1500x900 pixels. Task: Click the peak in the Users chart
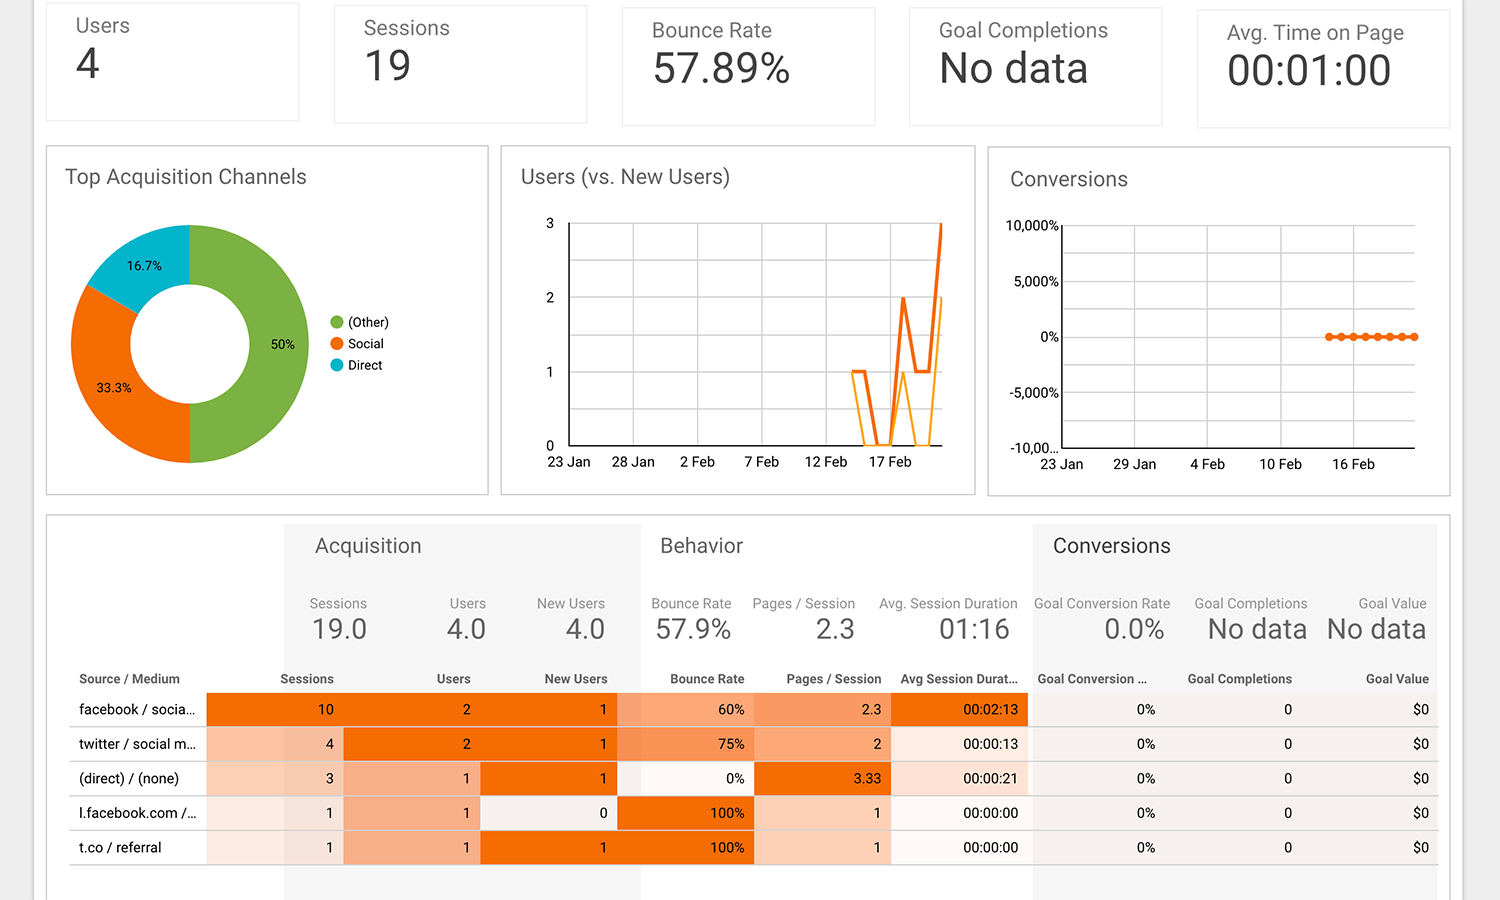pos(941,225)
